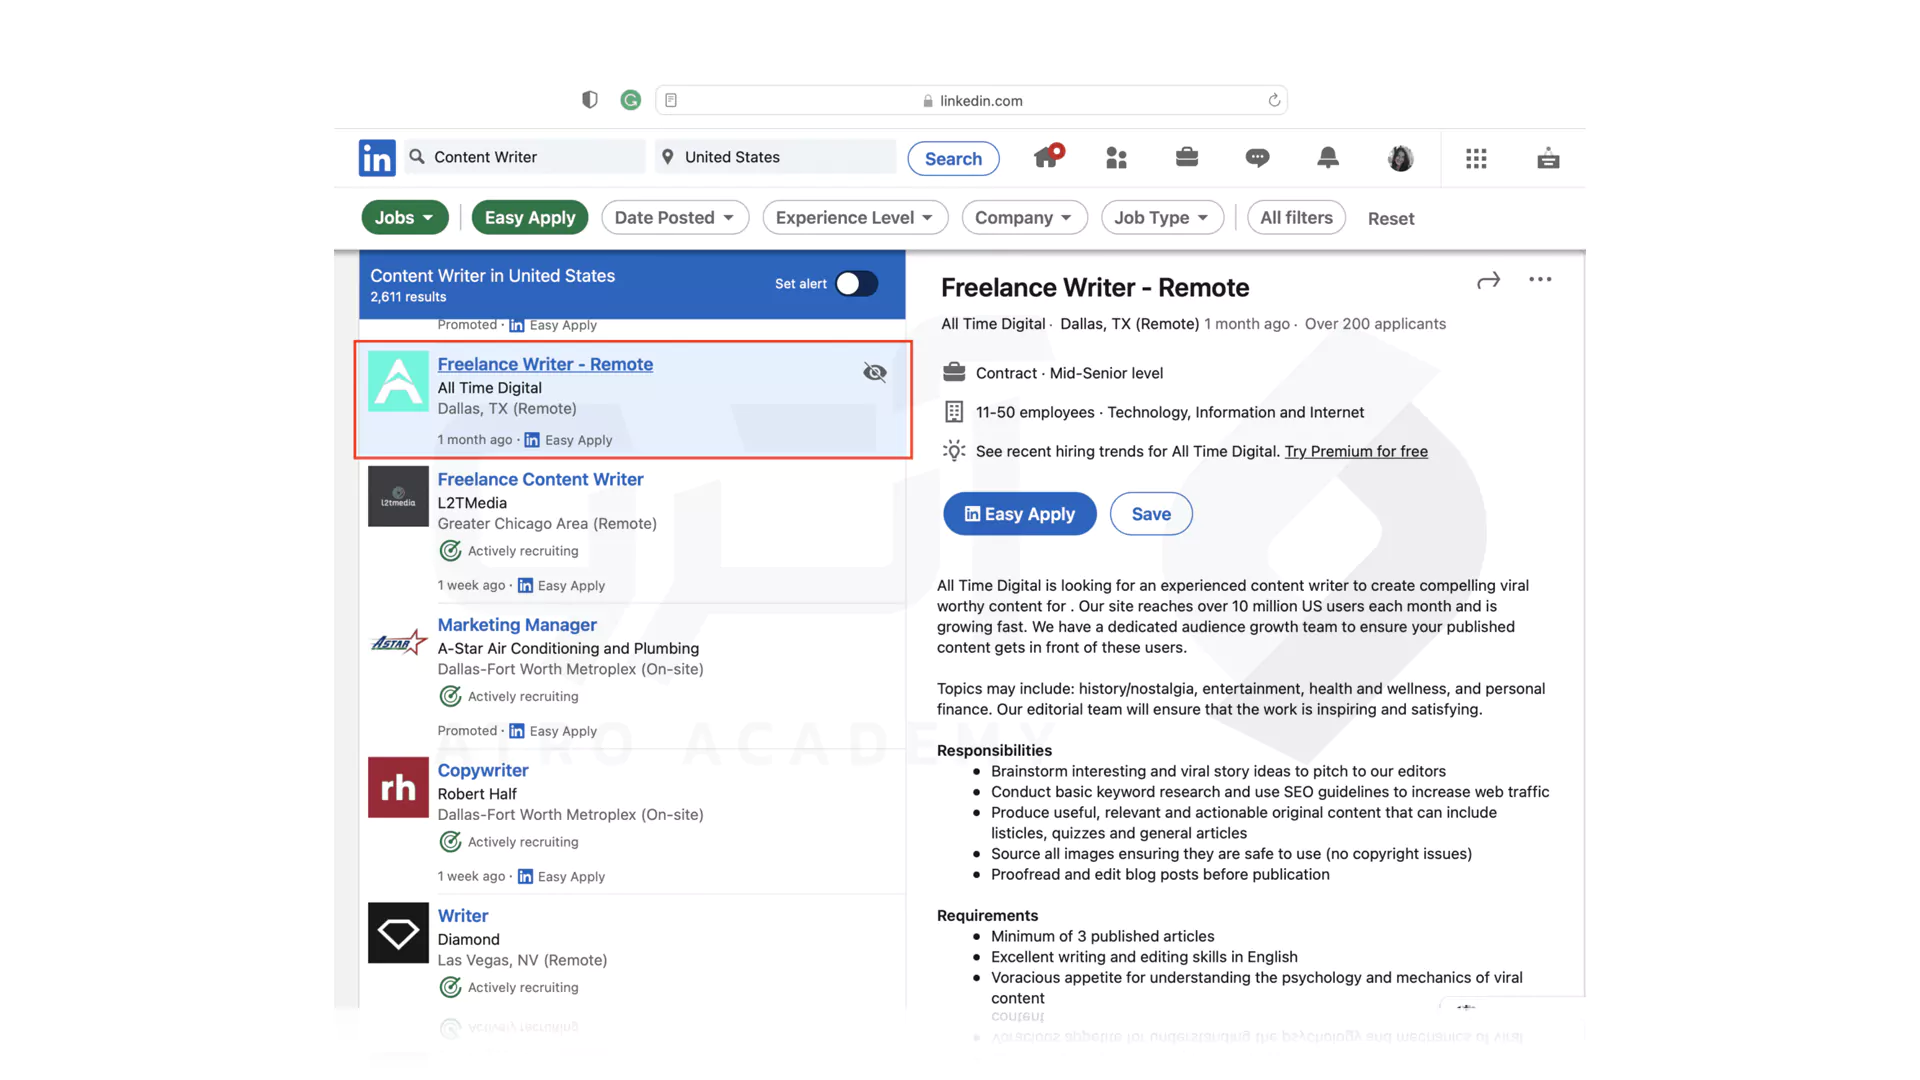Click Diamond company logo

398,933
